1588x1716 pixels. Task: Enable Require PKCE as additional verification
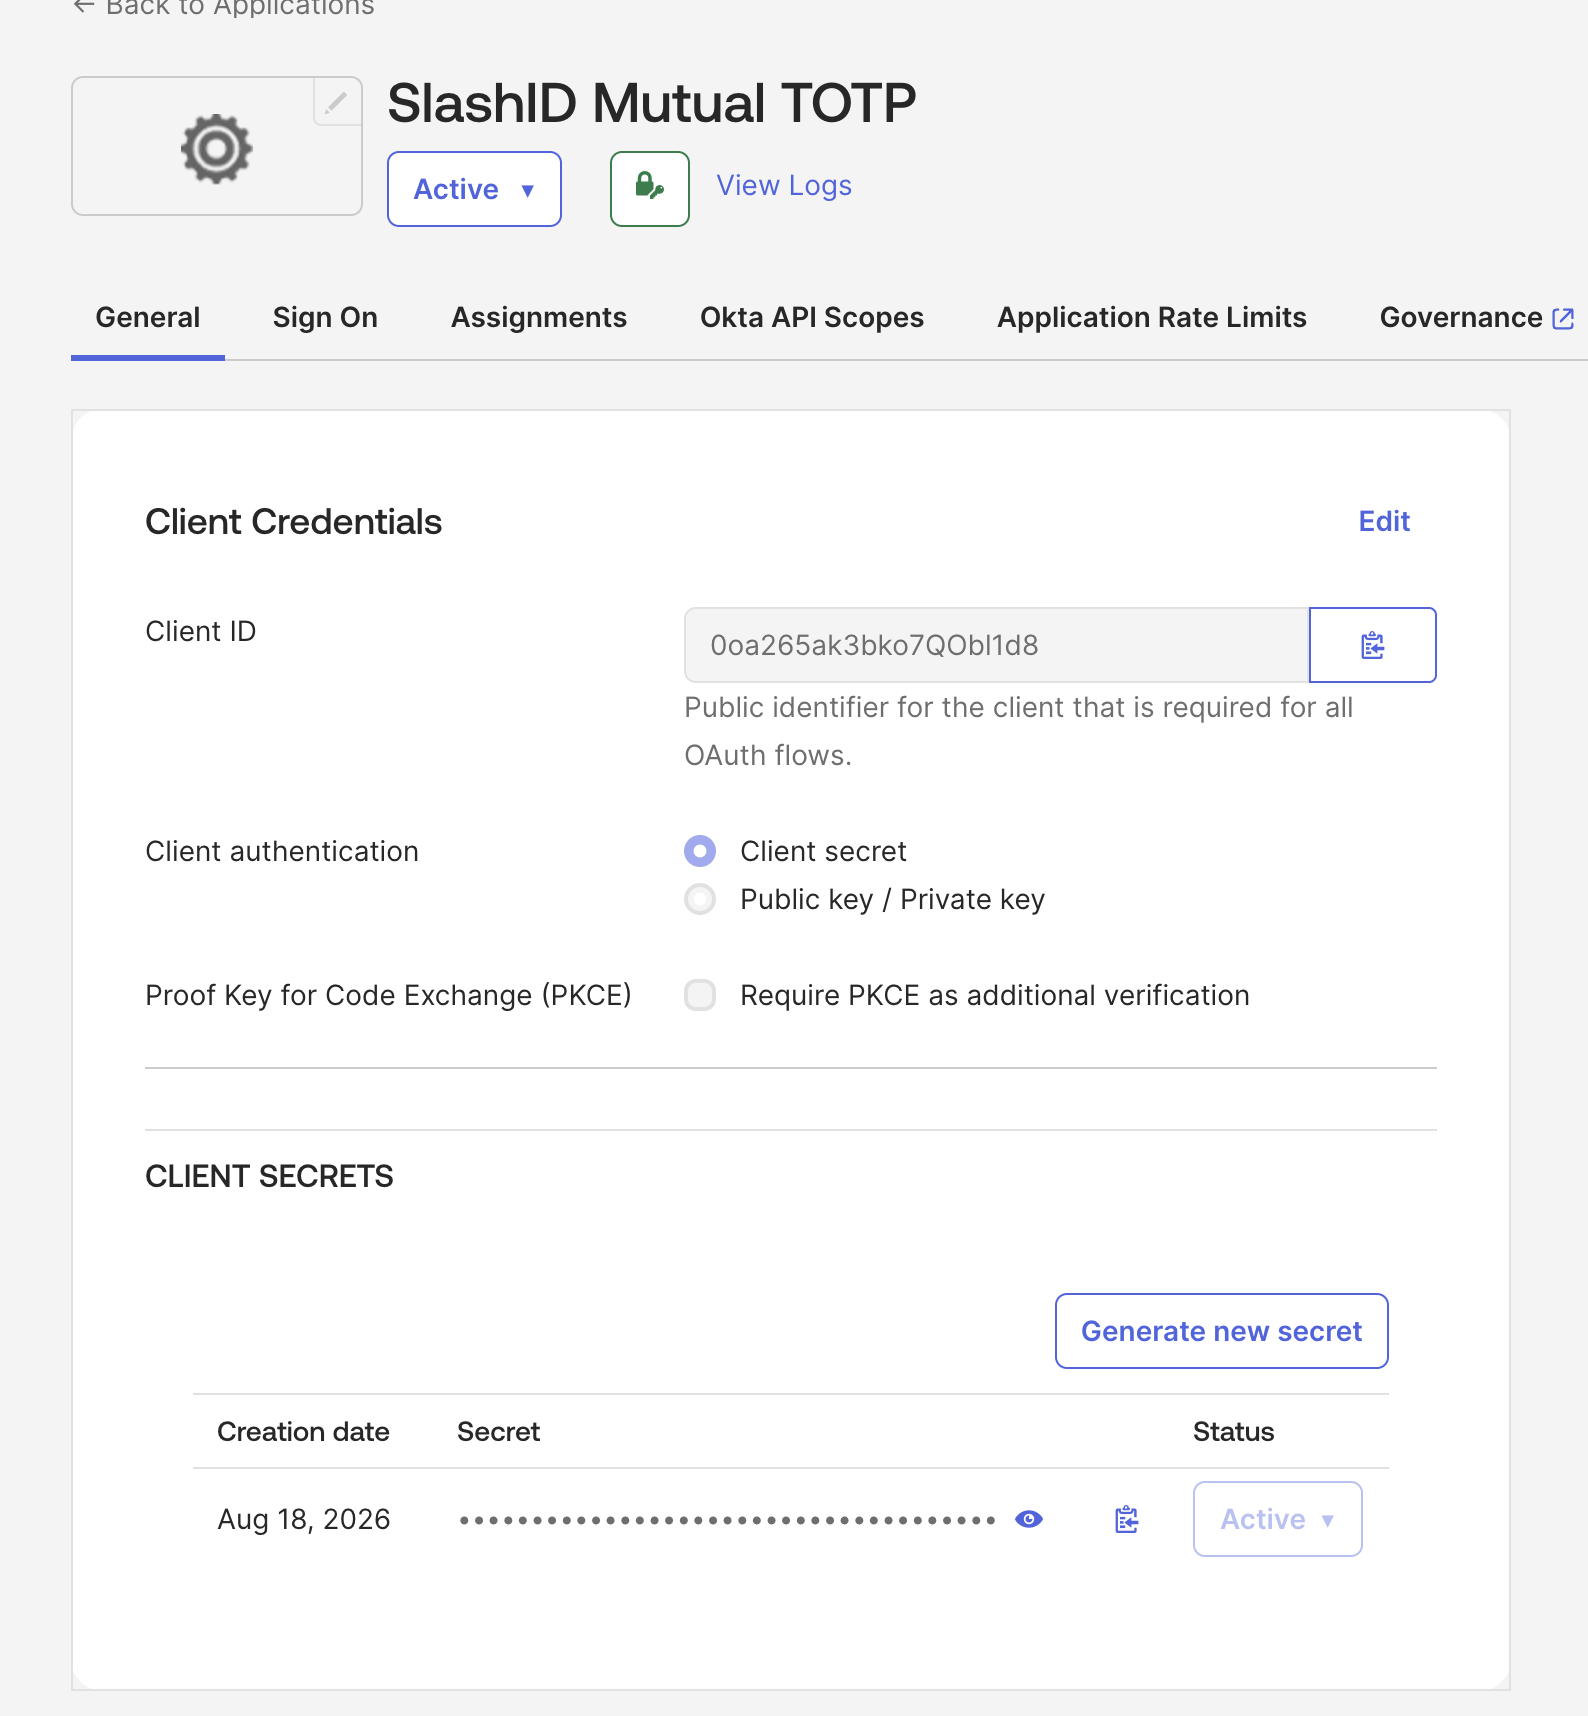pyautogui.click(x=700, y=995)
